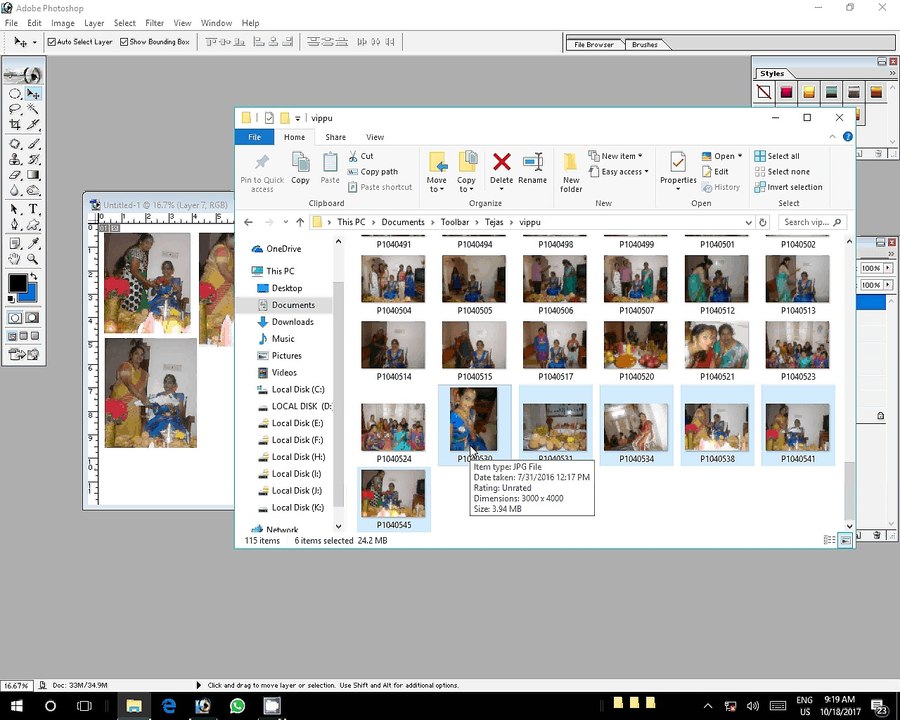Toggle Quick Mask mode button
This screenshot has height=720, width=900.
point(33,318)
